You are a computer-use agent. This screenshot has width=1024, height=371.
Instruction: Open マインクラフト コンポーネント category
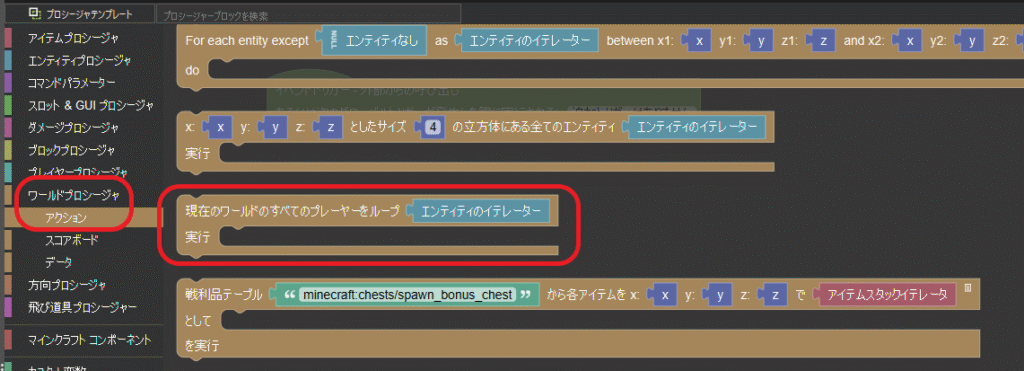[89, 340]
